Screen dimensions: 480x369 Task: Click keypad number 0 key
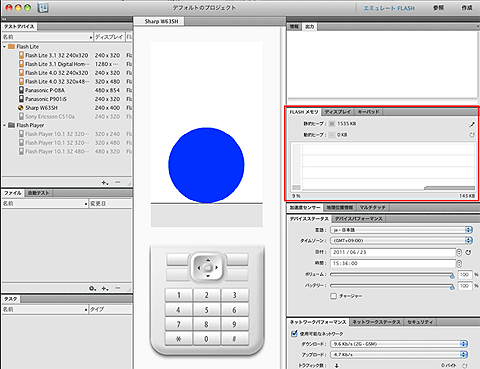(206, 339)
